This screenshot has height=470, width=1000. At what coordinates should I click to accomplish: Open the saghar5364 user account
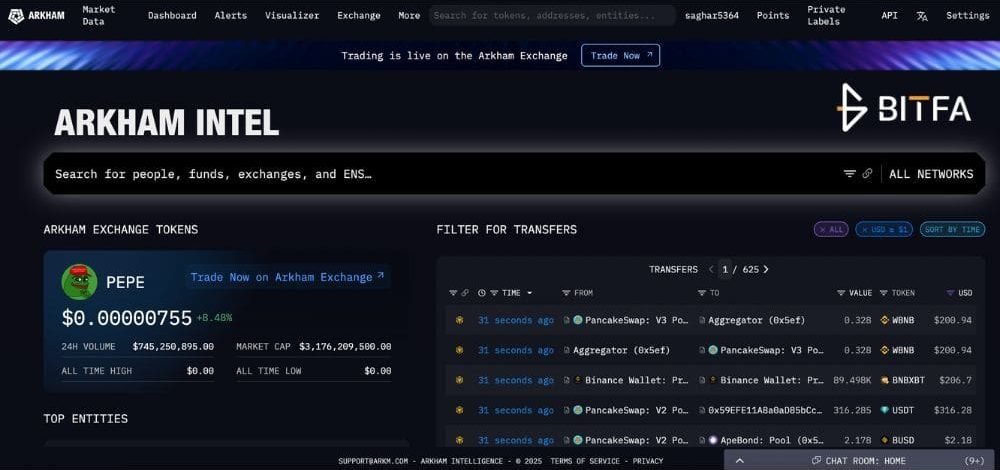(x=712, y=15)
